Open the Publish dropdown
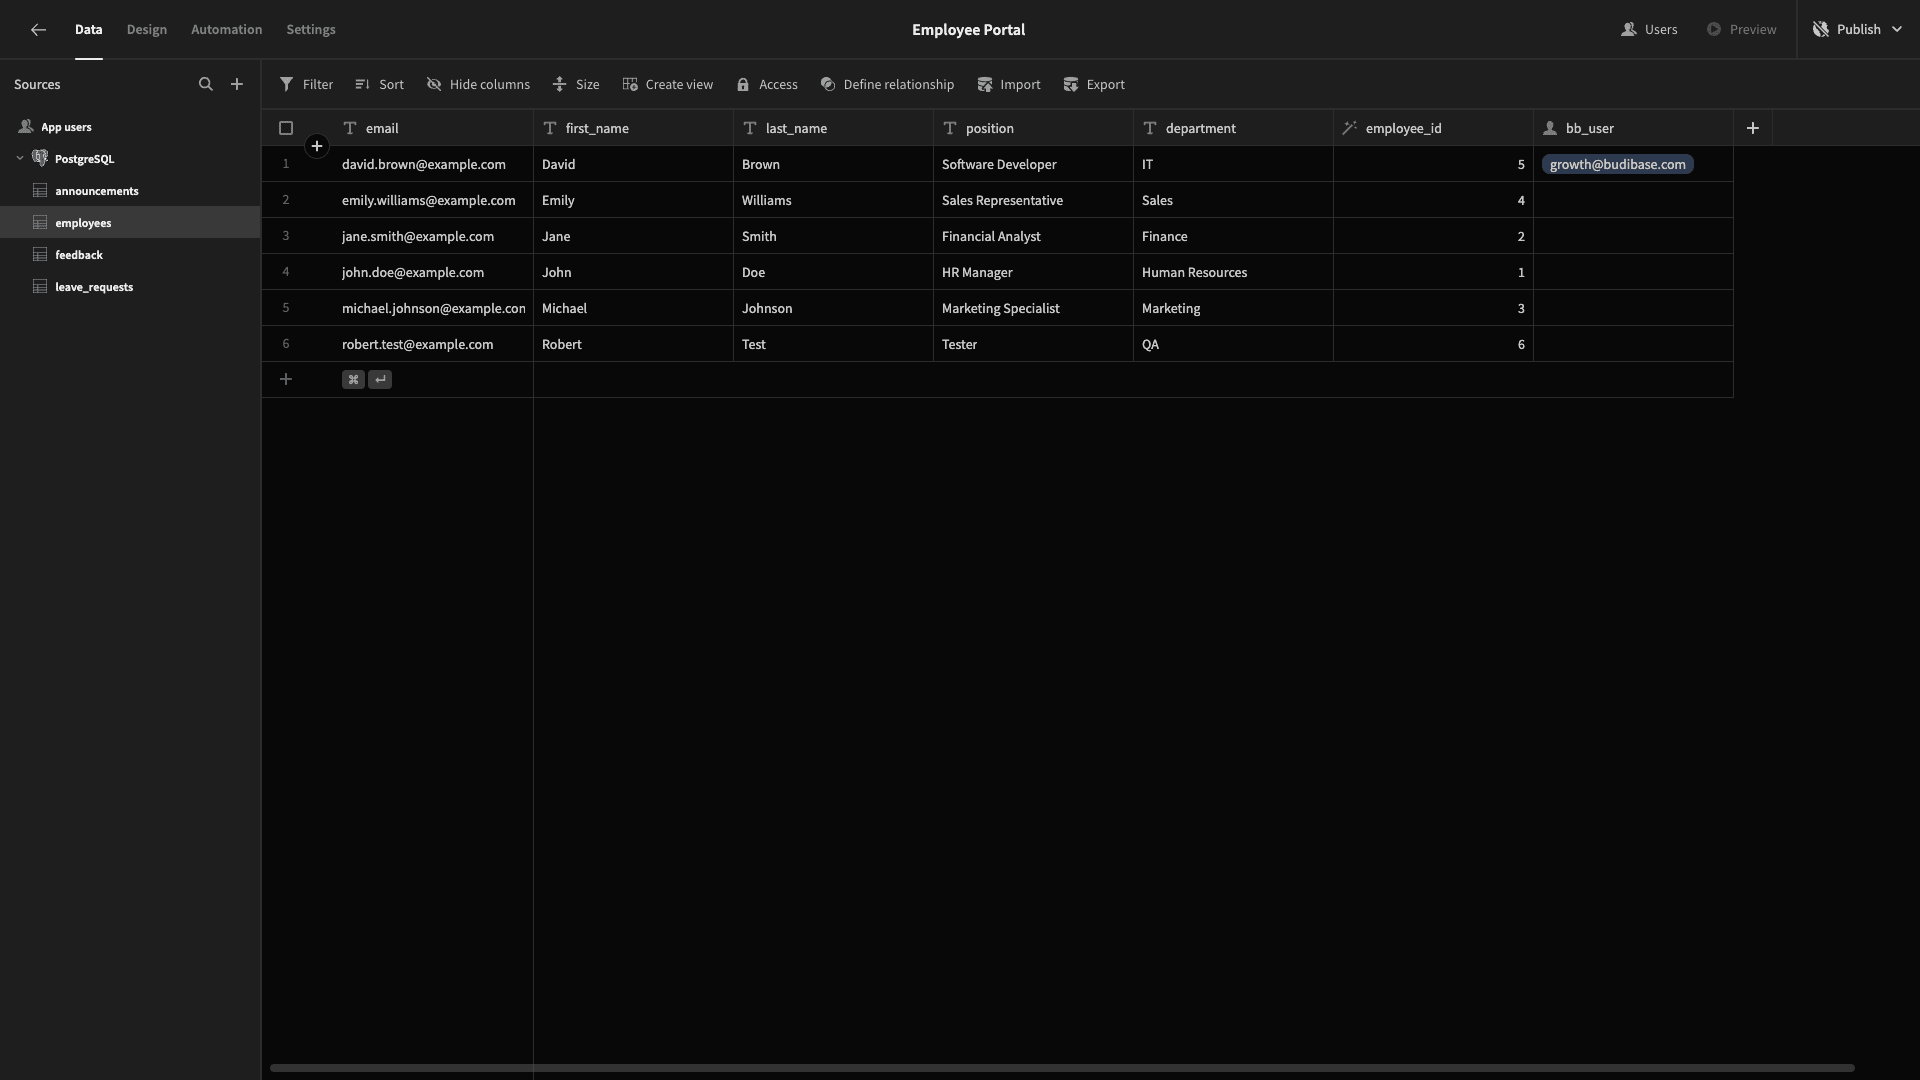Viewport: 1920px width, 1080px height. (1857, 30)
